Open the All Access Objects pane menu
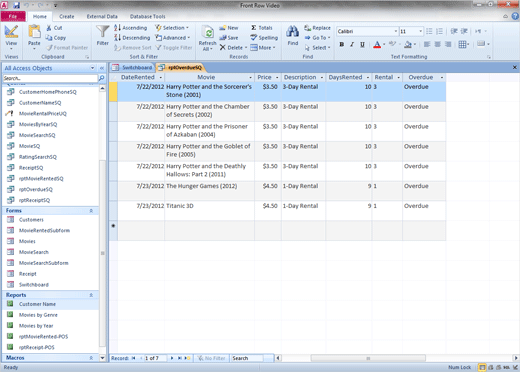The image size is (520, 372). [92, 68]
